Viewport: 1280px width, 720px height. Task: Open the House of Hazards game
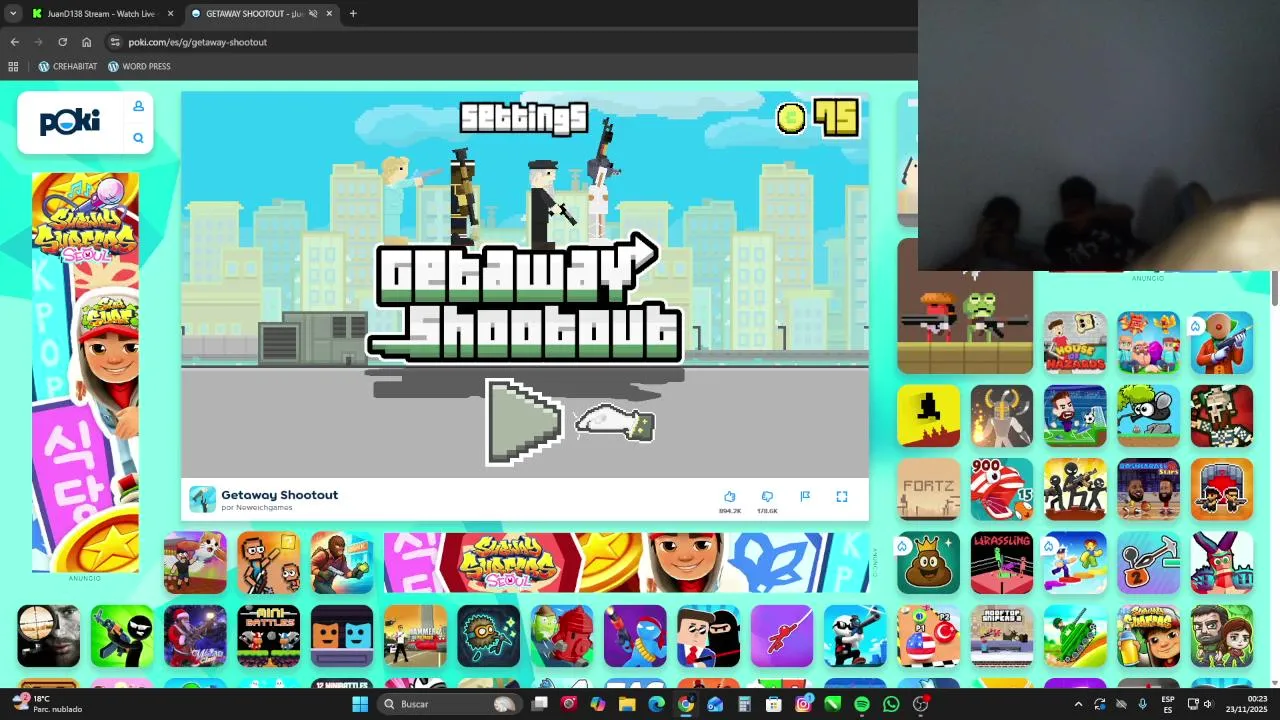pos(1075,343)
